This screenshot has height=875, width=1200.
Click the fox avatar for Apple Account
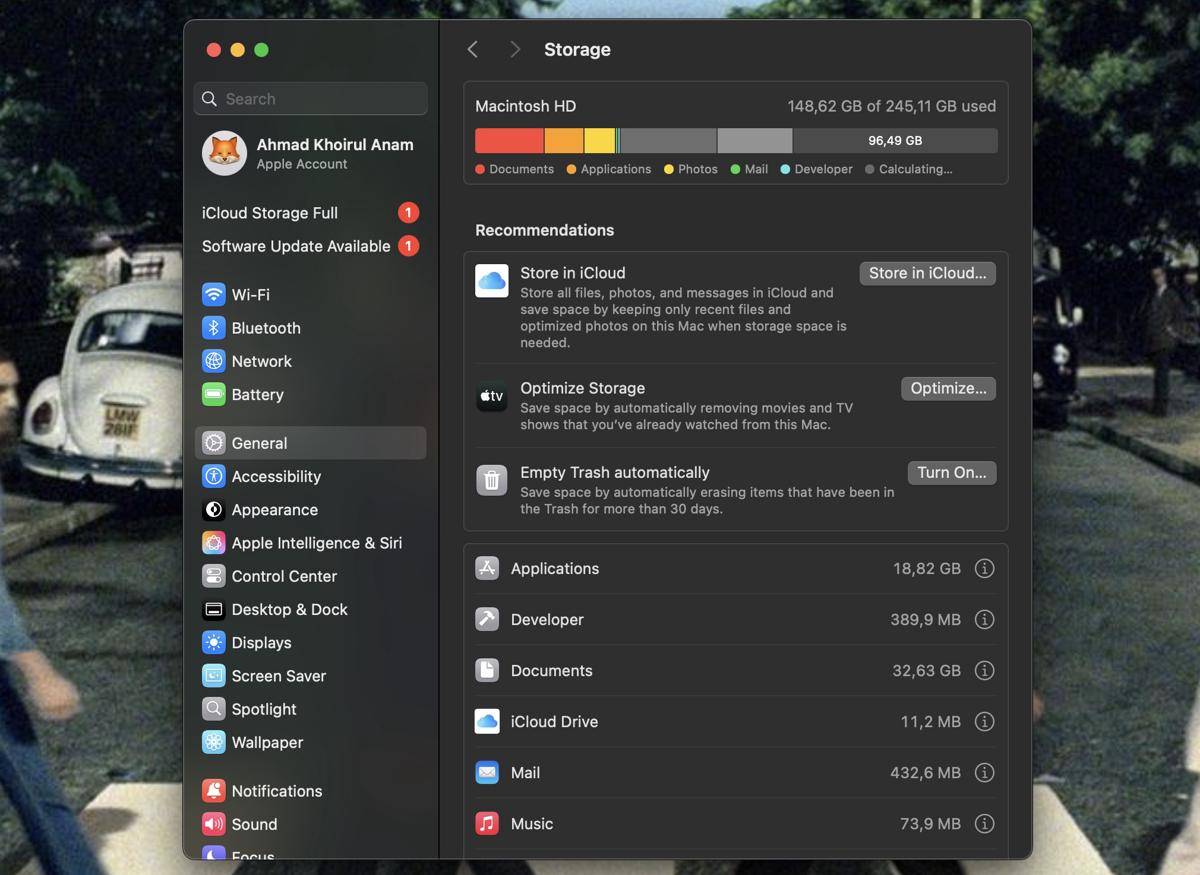(224, 153)
